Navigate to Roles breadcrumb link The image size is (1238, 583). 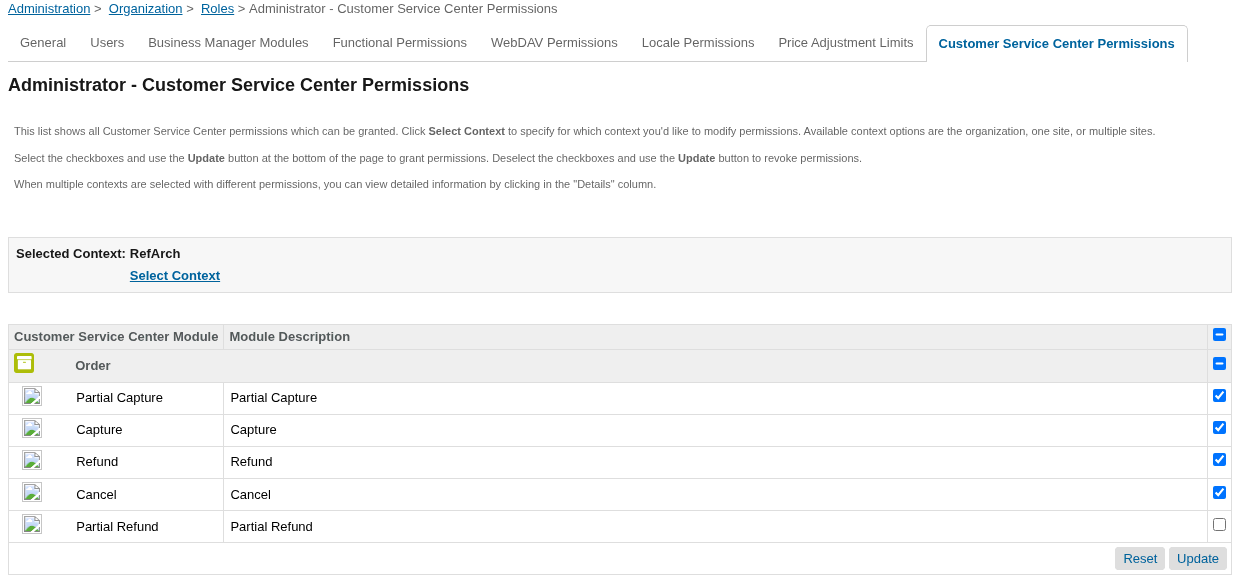[217, 9]
